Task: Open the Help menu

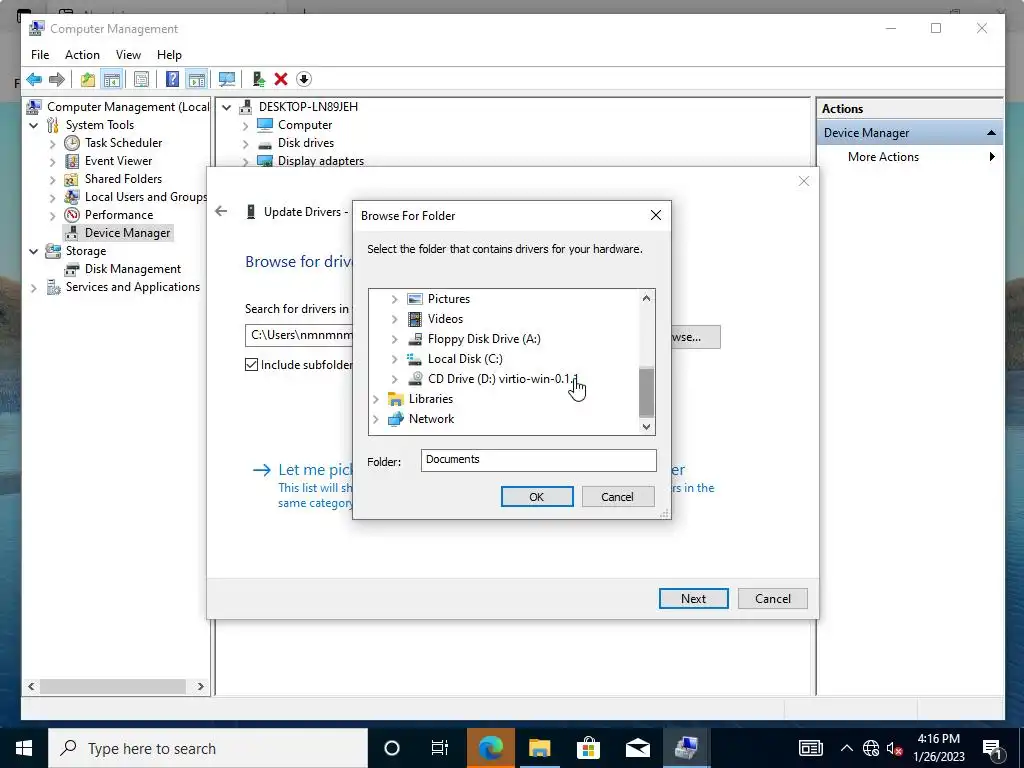Action: click(169, 55)
